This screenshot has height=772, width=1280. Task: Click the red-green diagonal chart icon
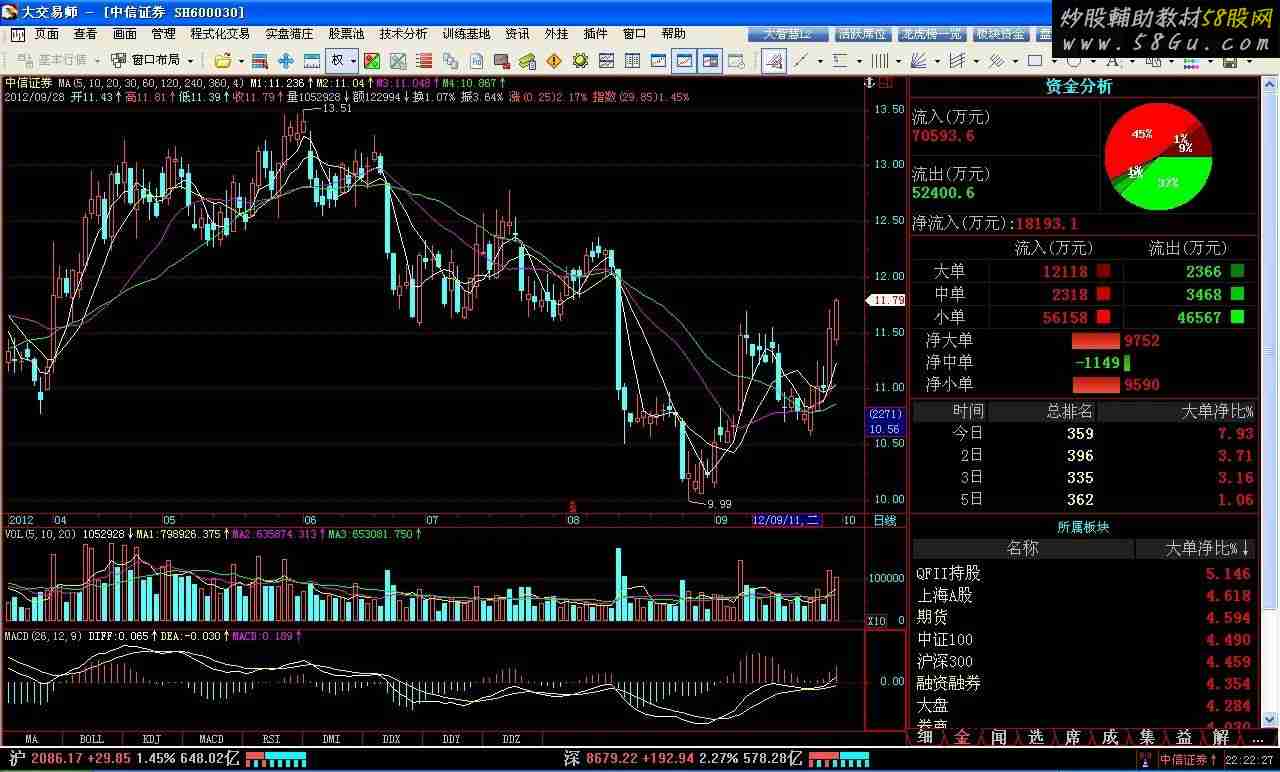pos(371,60)
